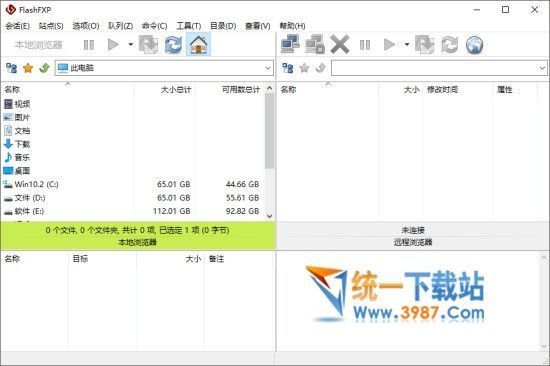Click local folder tree icon beside star
The image size is (550, 366).
(12, 68)
